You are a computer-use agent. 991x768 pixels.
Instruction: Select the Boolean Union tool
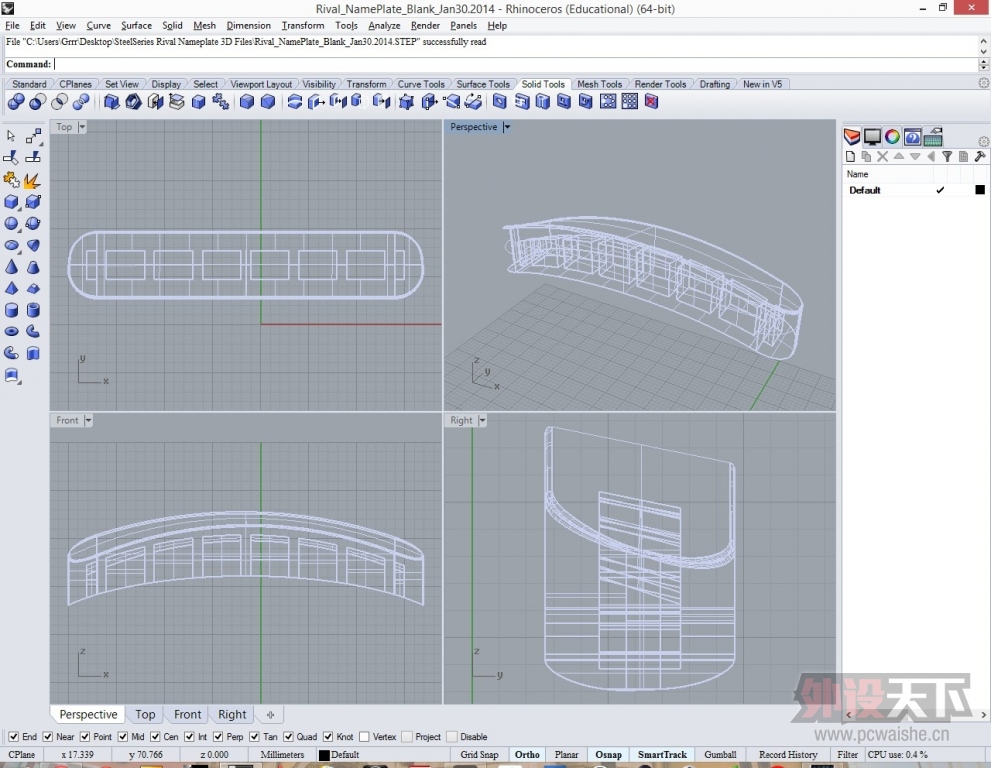(x=16, y=101)
